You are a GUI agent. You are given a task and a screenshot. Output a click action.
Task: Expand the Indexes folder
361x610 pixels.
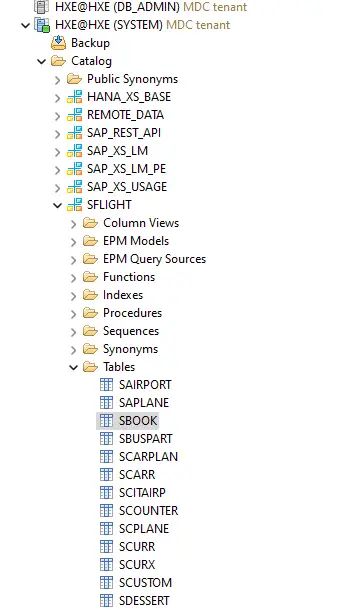click(x=74, y=296)
